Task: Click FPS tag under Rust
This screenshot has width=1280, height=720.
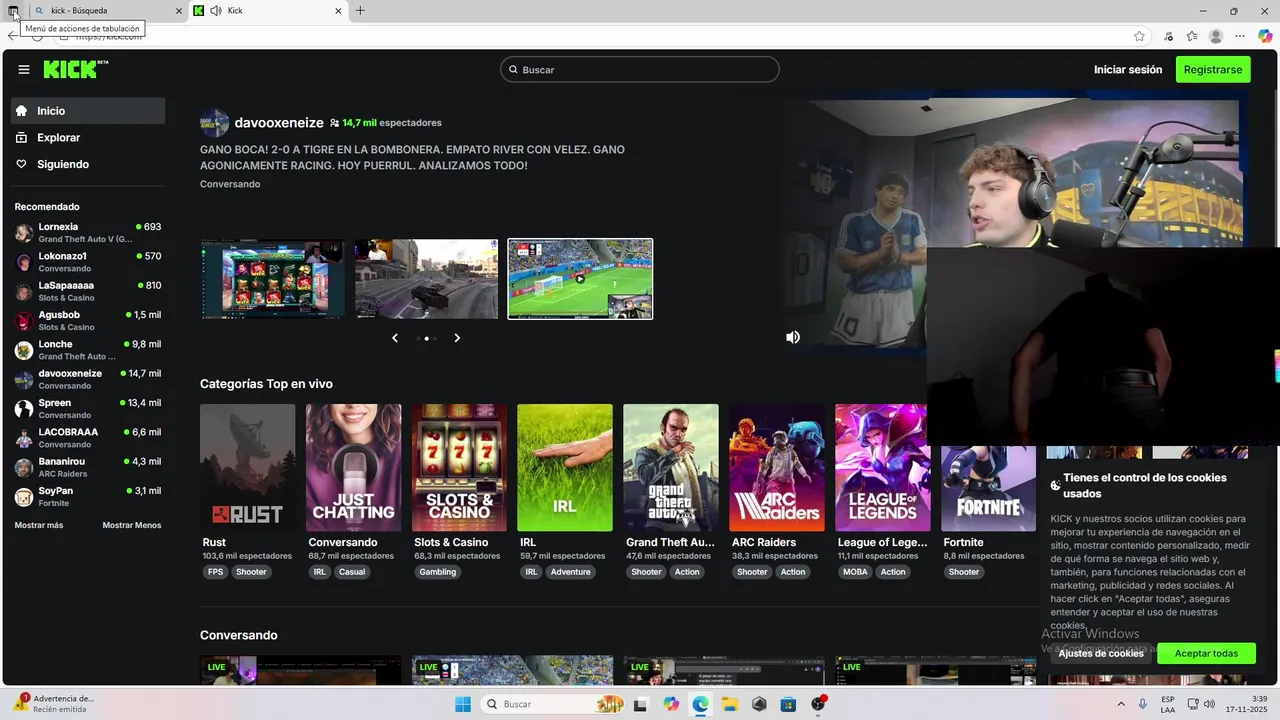Action: [215, 572]
